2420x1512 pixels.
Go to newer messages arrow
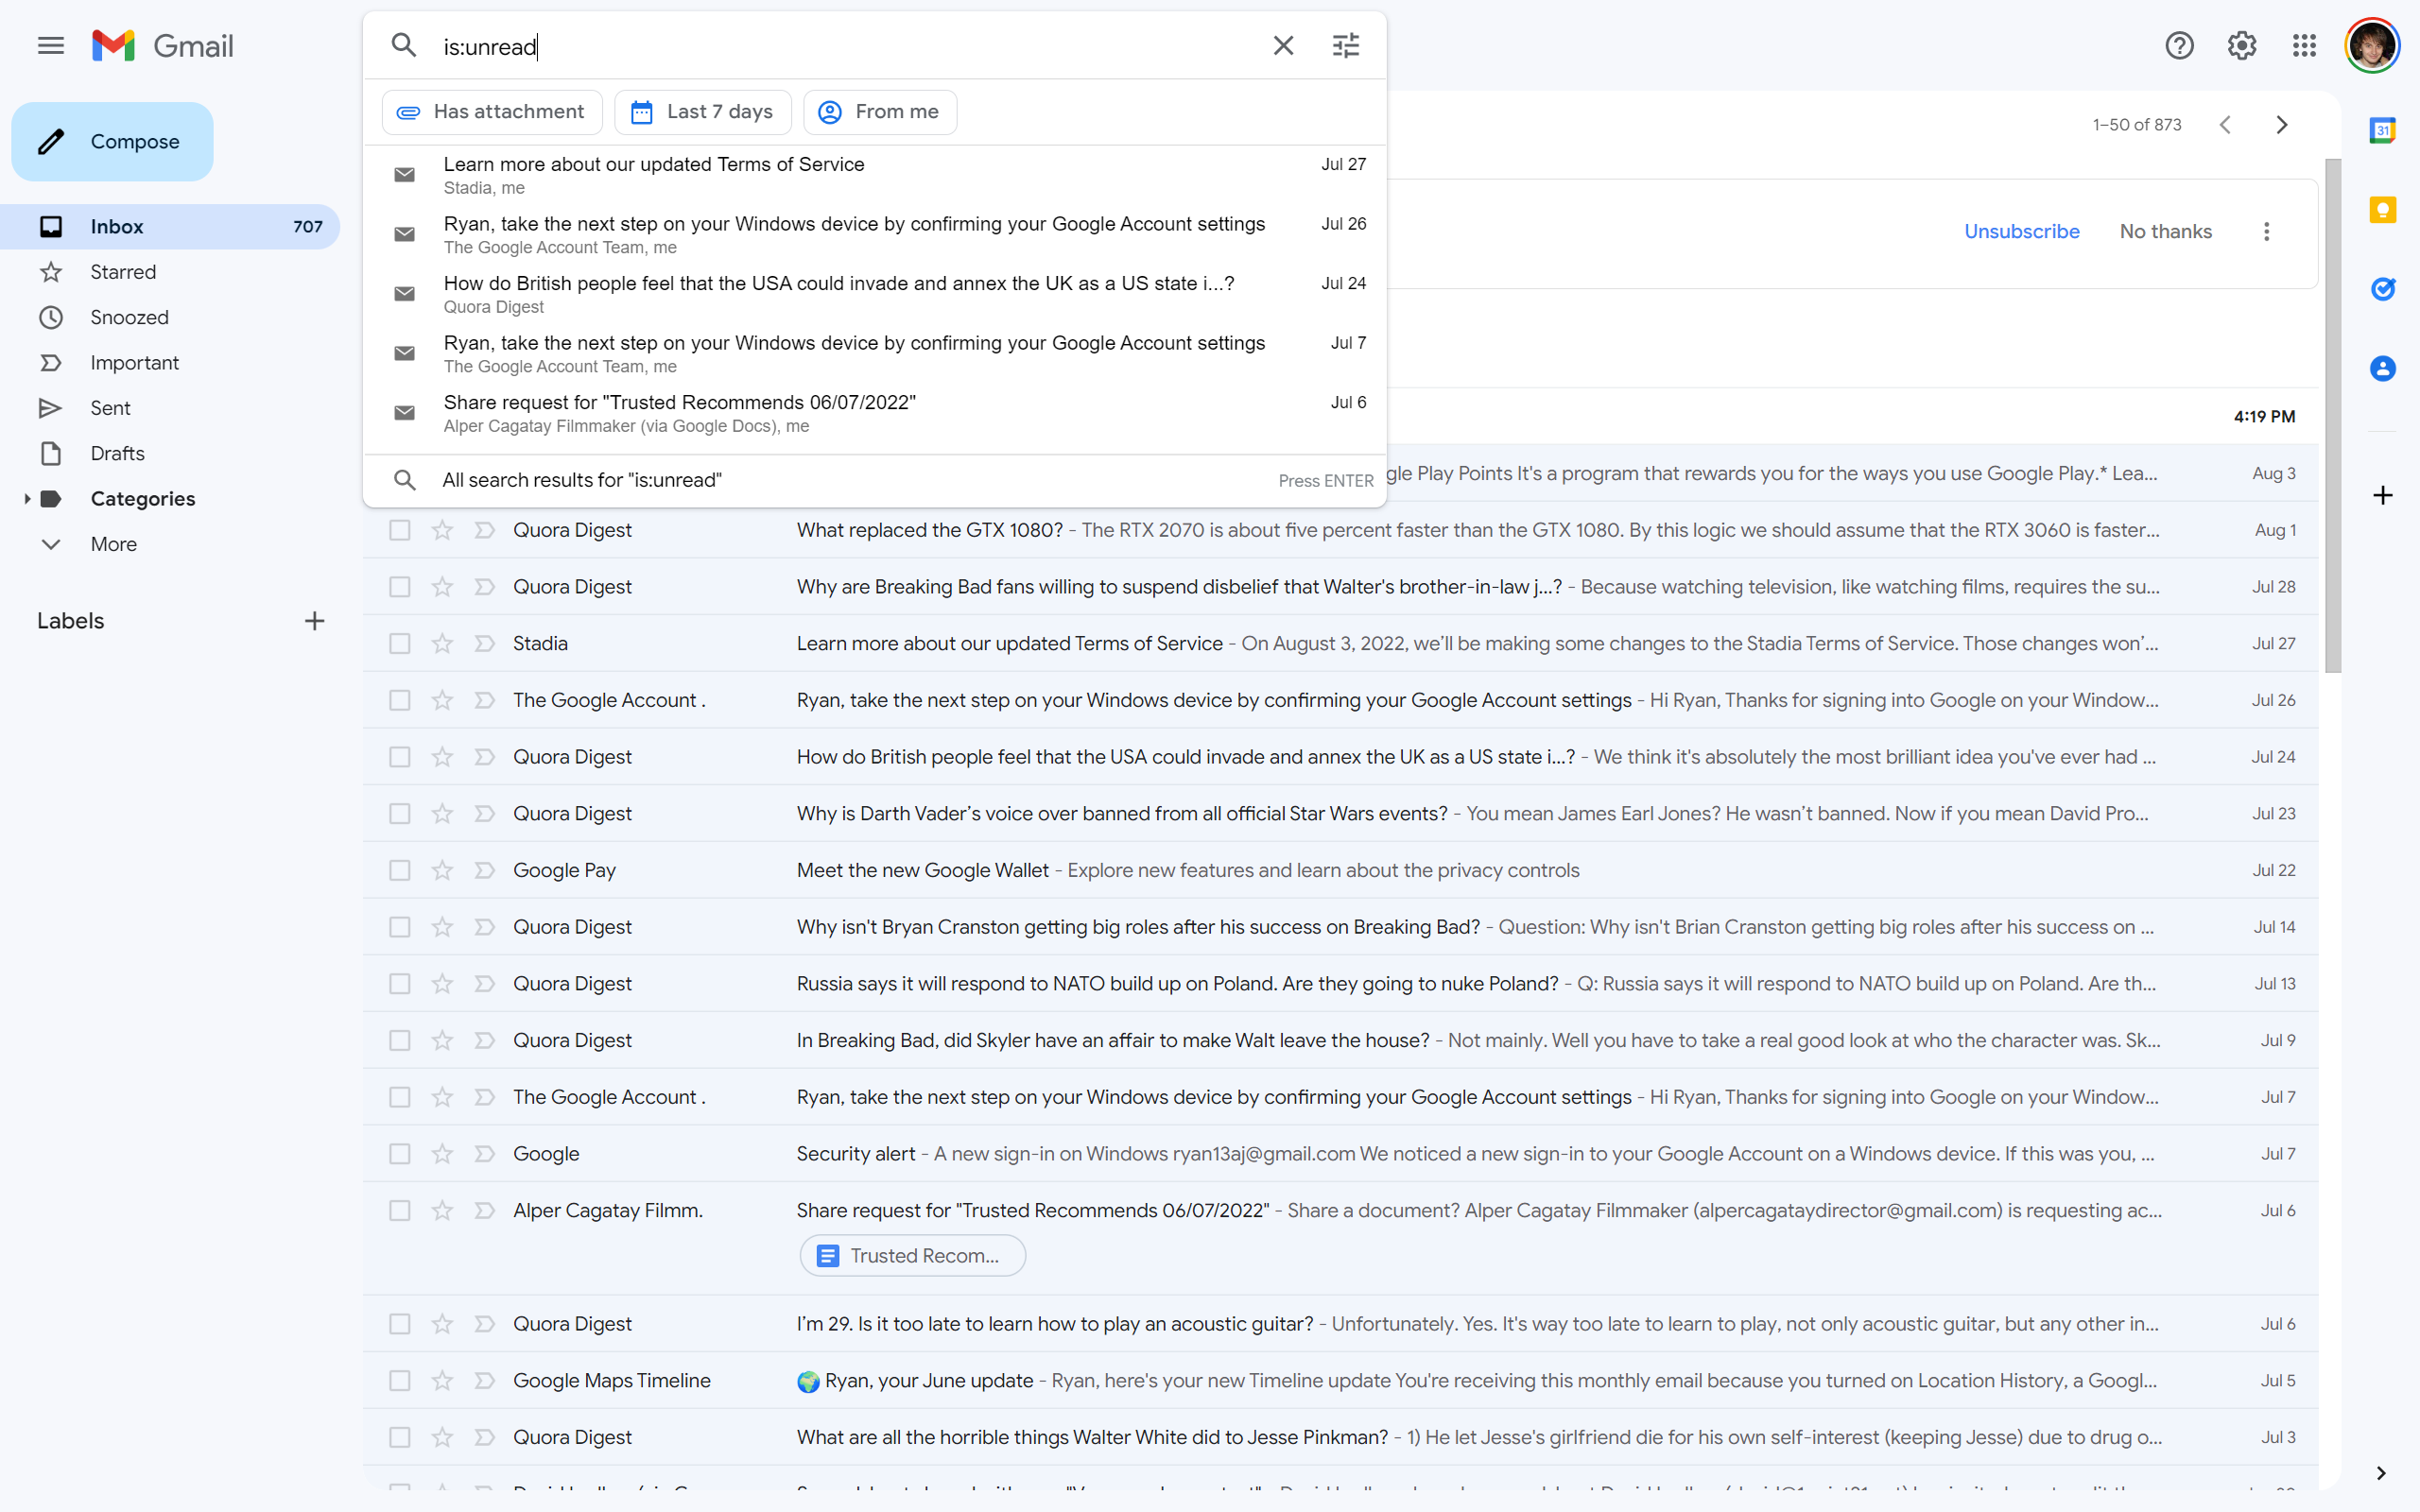2225,125
